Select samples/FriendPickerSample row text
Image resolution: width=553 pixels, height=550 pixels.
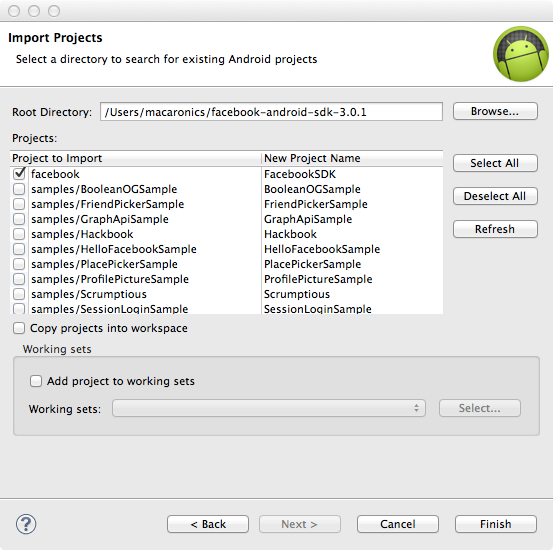click(108, 204)
